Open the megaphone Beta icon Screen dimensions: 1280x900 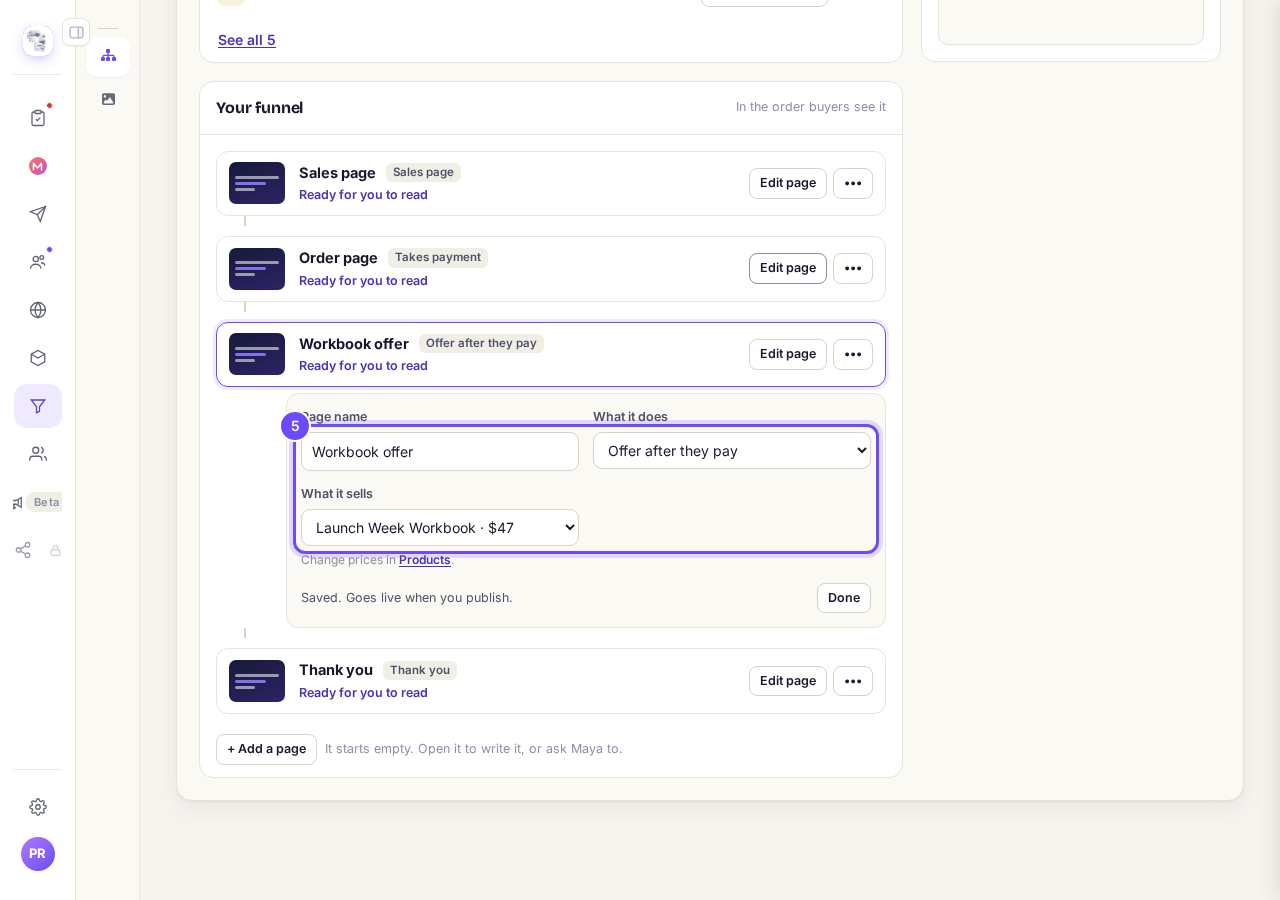coord(36,502)
